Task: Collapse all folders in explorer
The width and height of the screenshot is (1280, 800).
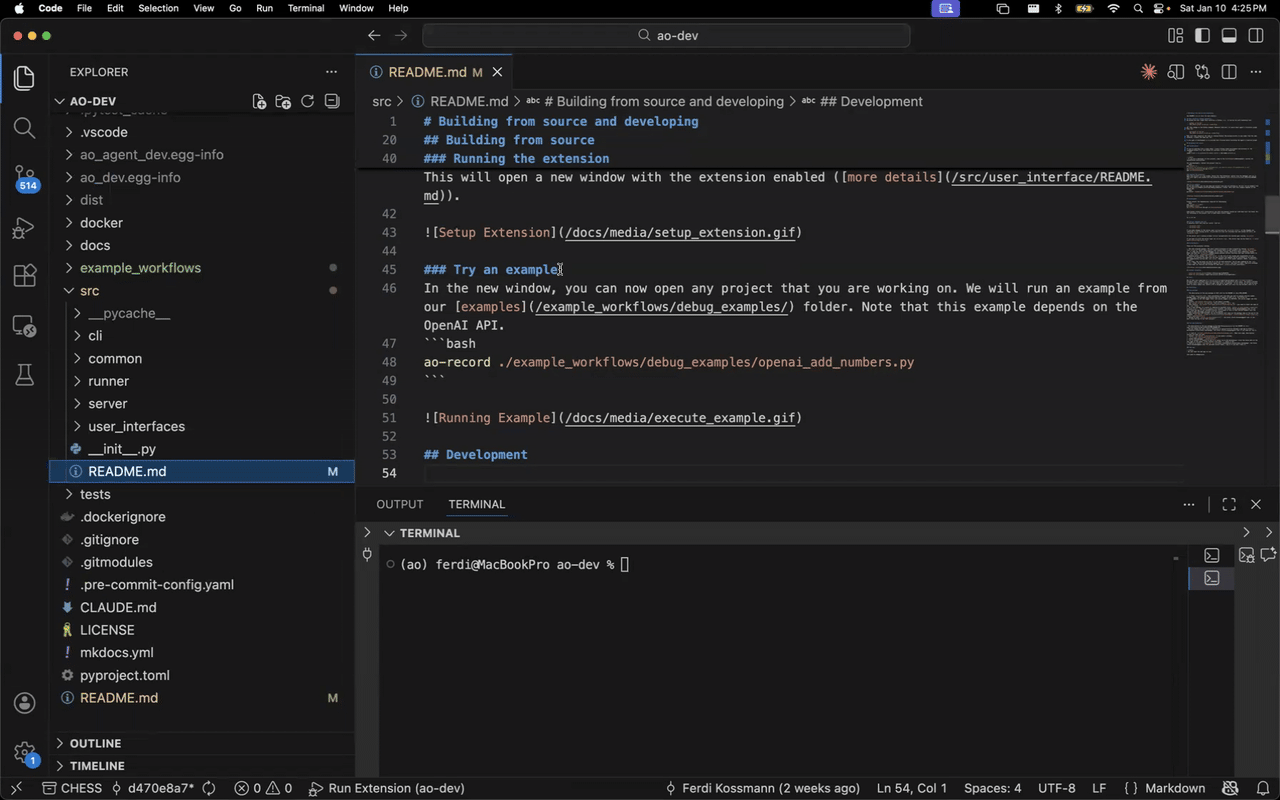Action: [332, 101]
